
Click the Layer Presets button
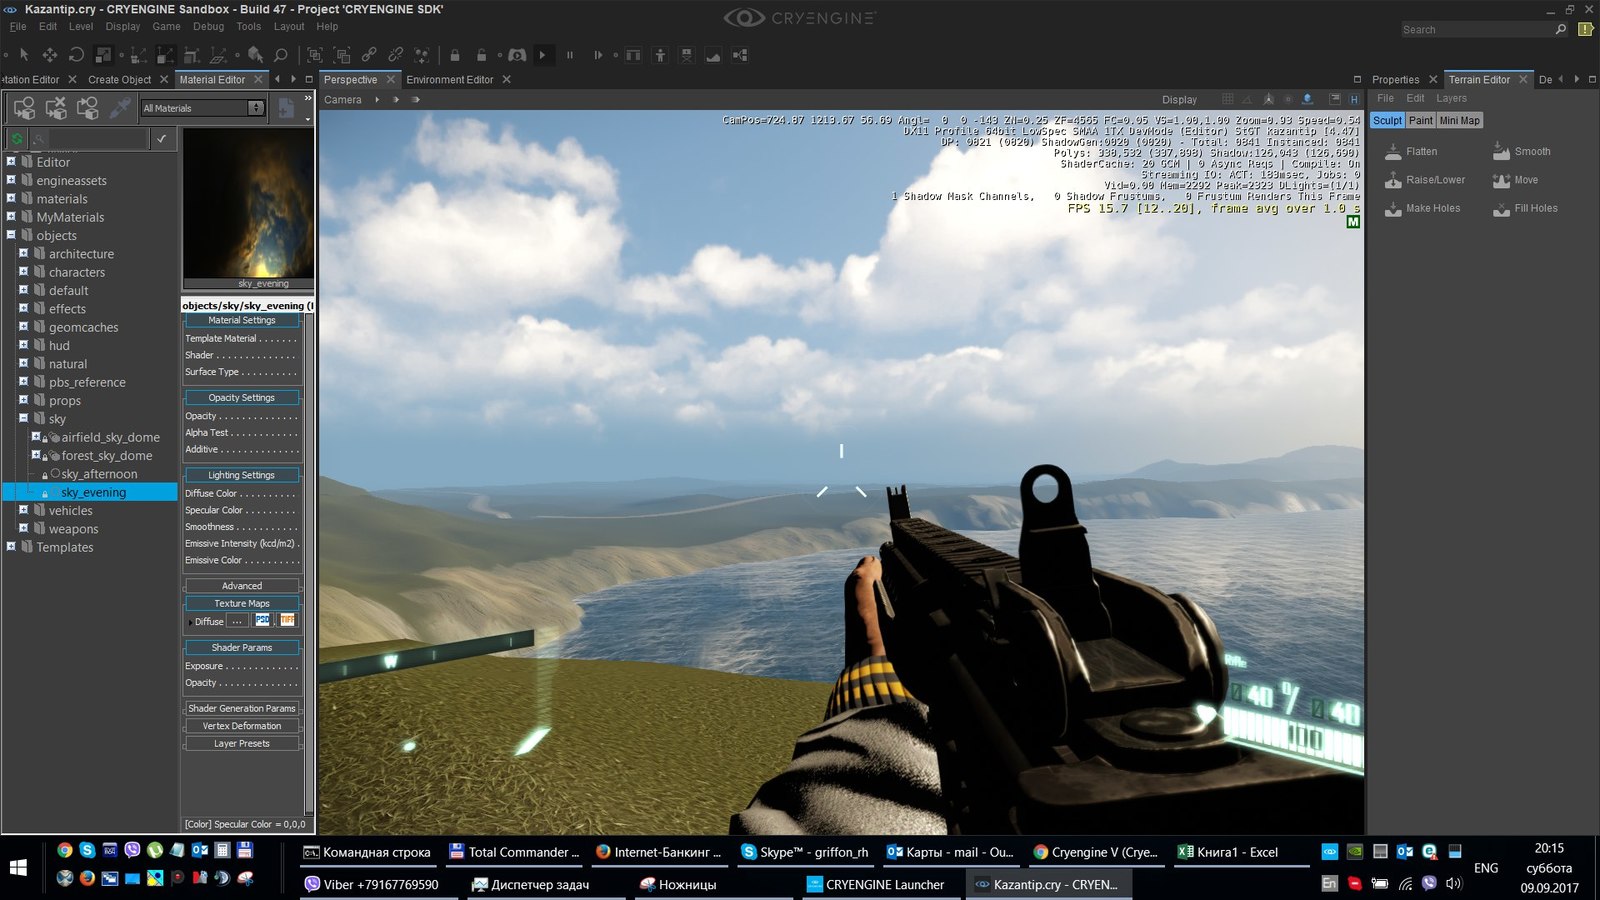242,744
